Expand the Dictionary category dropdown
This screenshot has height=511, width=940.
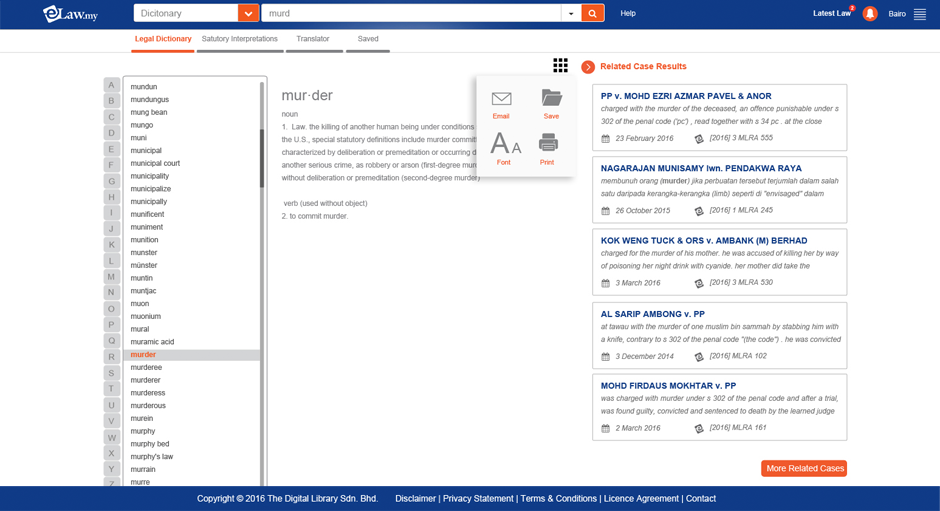tap(248, 13)
